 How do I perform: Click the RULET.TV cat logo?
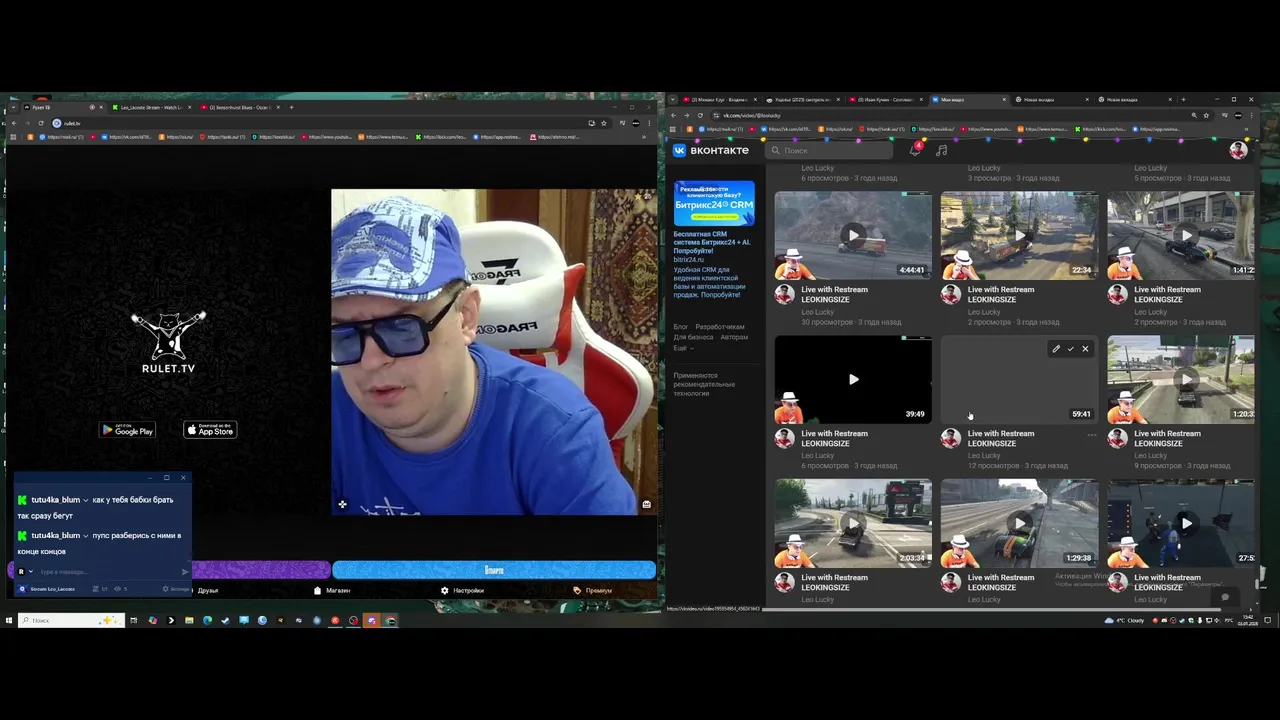[168, 341]
